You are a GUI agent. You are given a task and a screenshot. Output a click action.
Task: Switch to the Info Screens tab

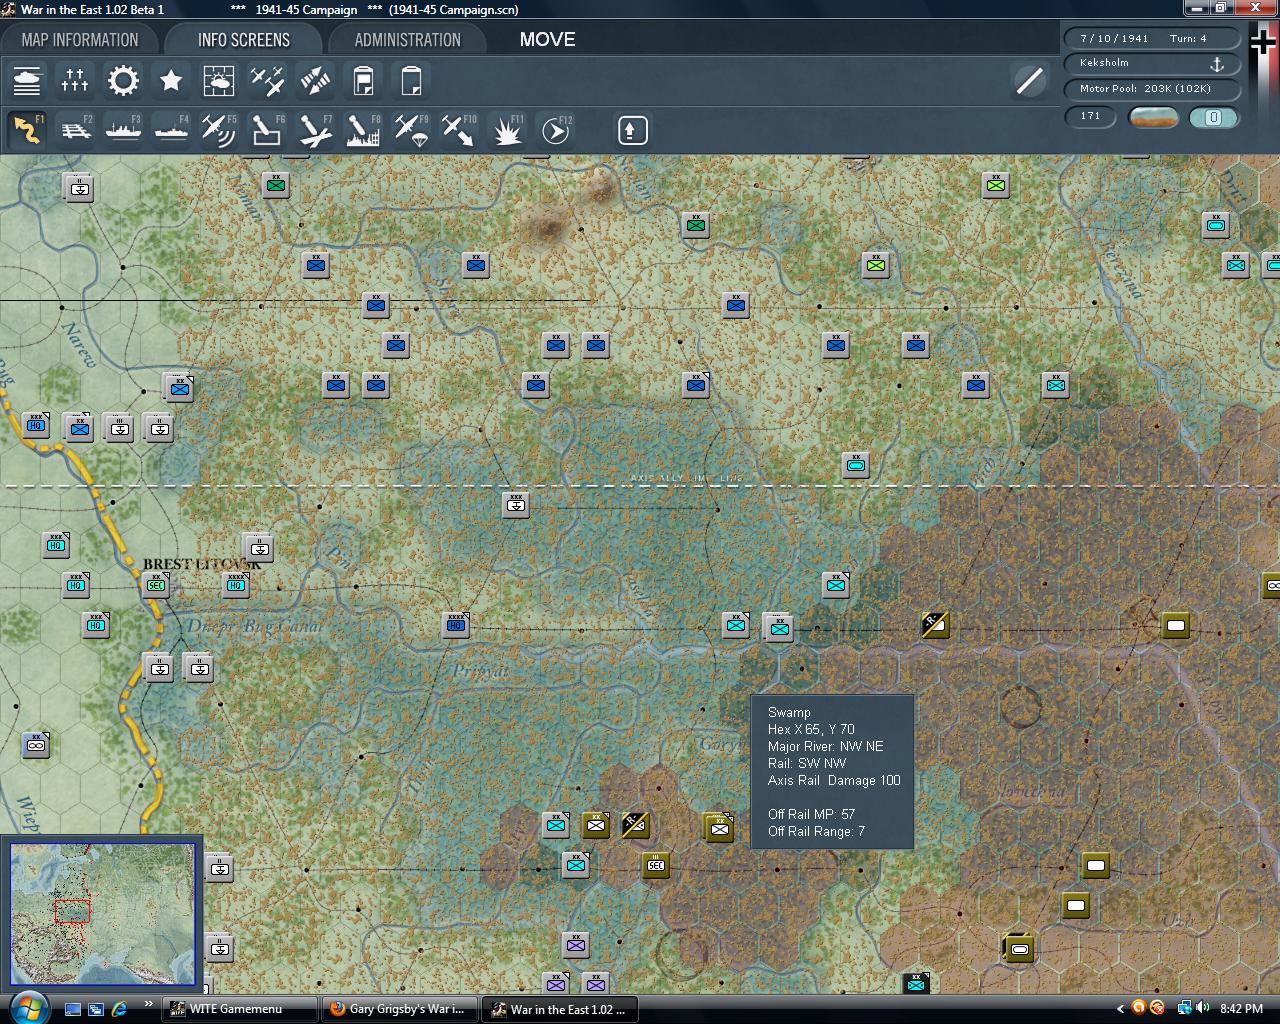pyautogui.click(x=244, y=40)
